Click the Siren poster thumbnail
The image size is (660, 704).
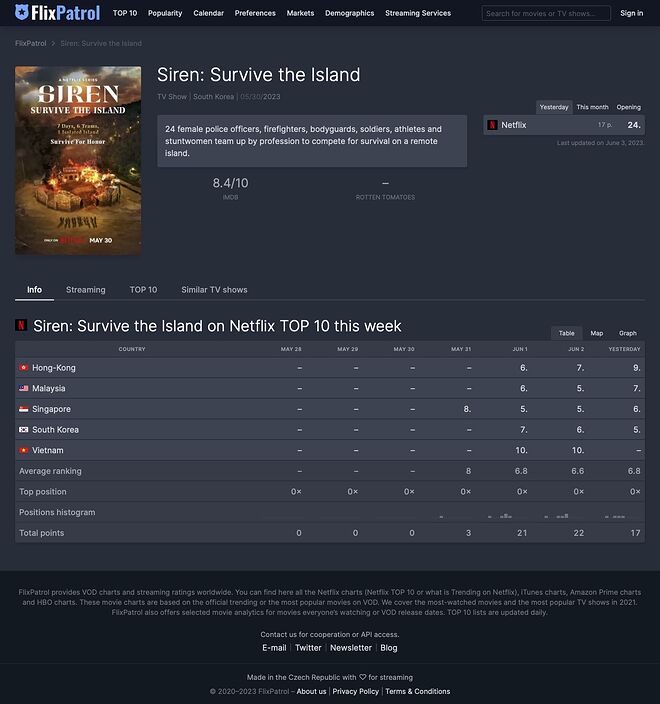coord(78,160)
